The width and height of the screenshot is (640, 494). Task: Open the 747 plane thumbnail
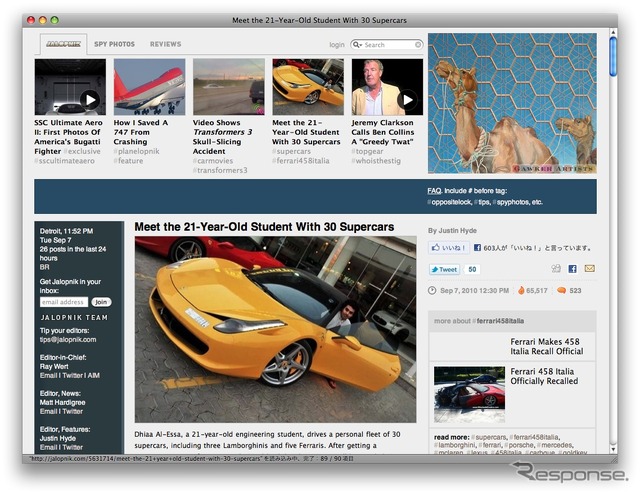(x=149, y=87)
